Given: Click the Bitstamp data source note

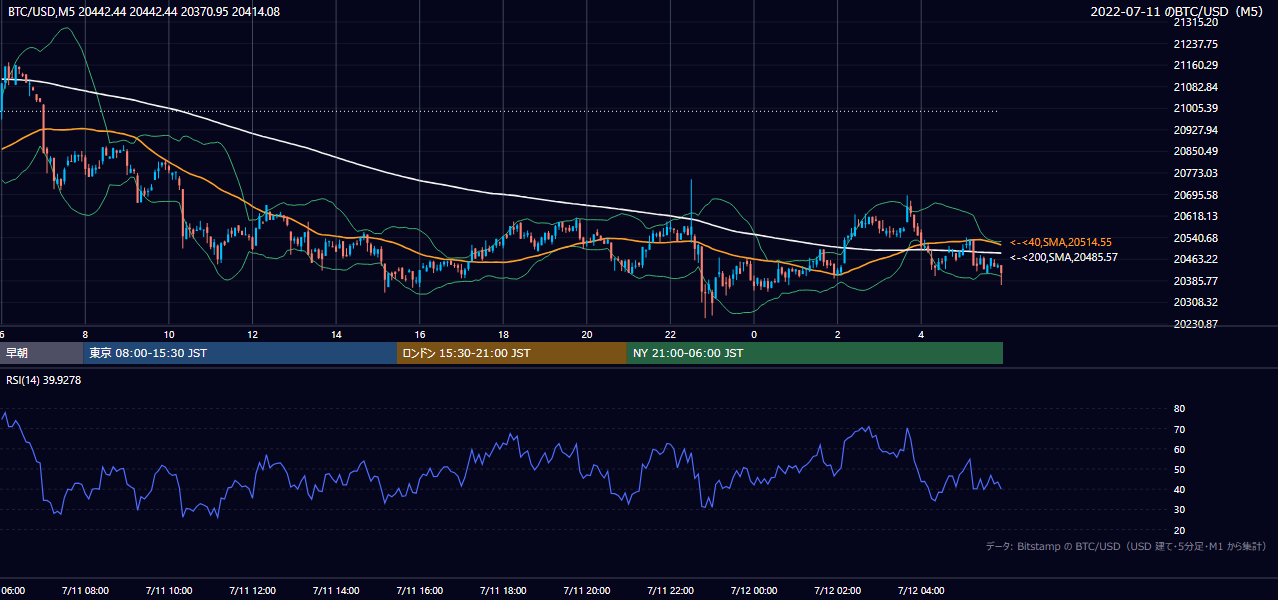Looking at the screenshot, I should (1126, 547).
